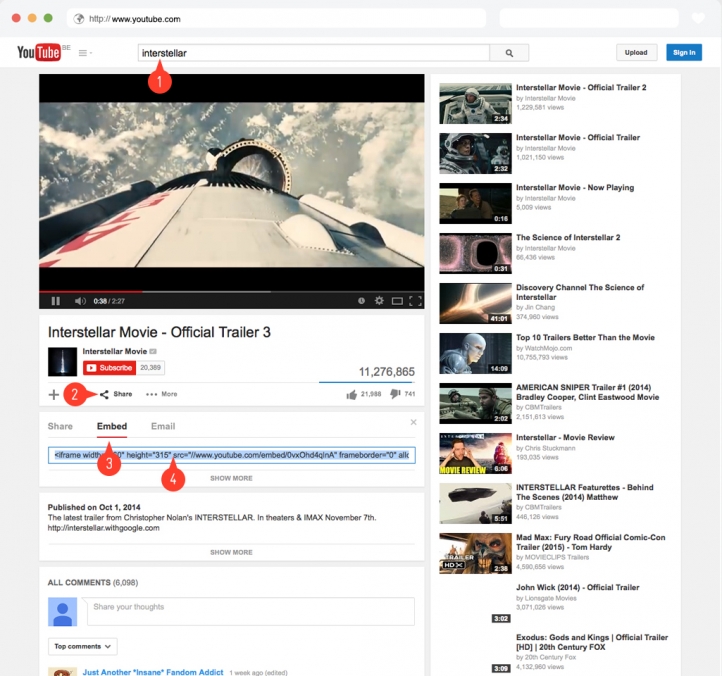The height and width of the screenshot is (676, 722).
Task: Open Top 10 Trailers Better Than Movie thumbnail
Action: (x=475, y=354)
